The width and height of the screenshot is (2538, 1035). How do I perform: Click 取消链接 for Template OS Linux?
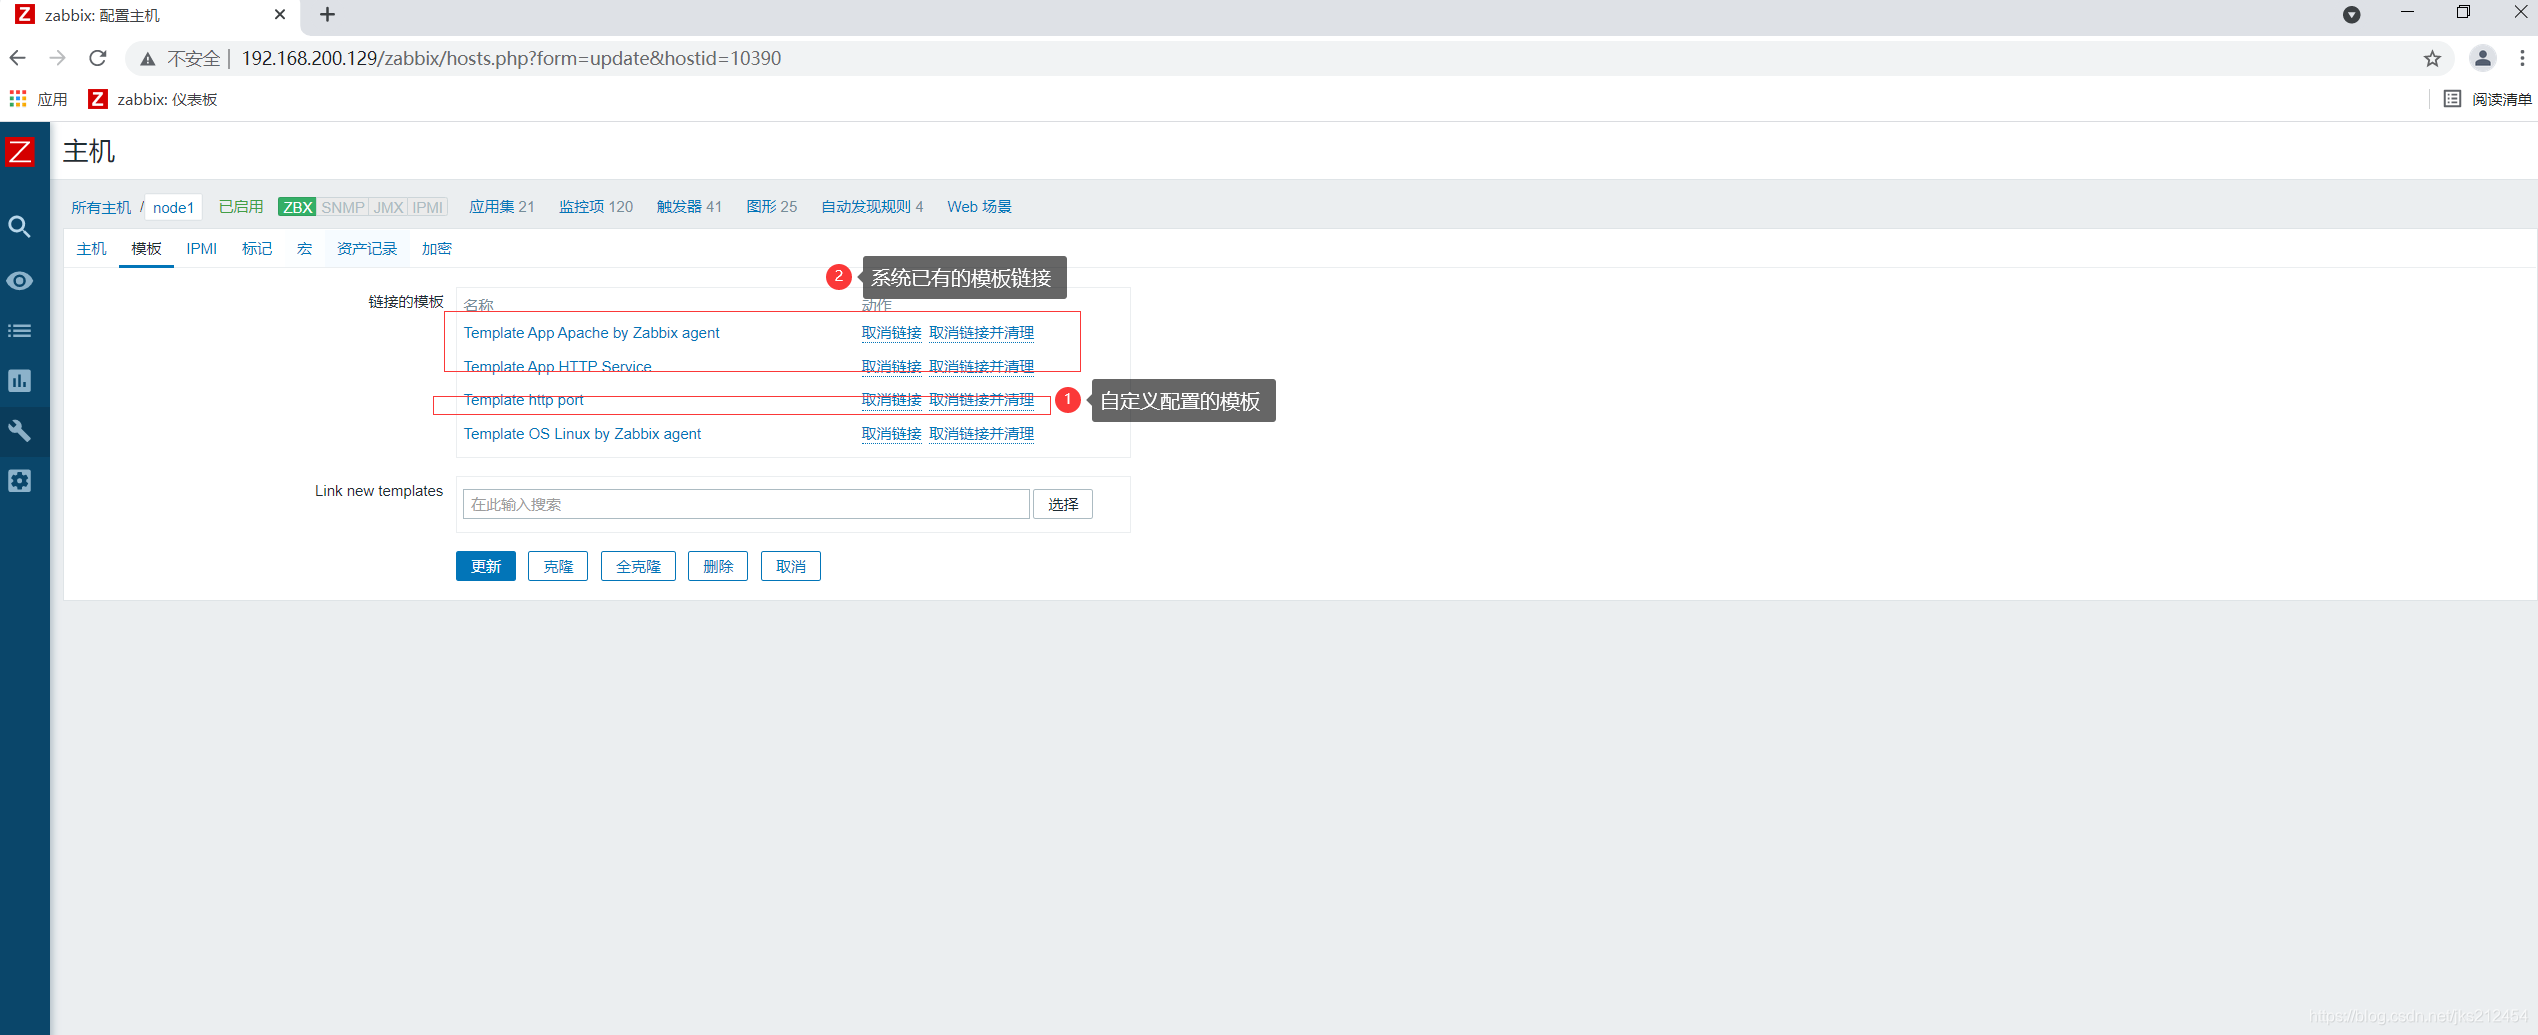pos(892,434)
